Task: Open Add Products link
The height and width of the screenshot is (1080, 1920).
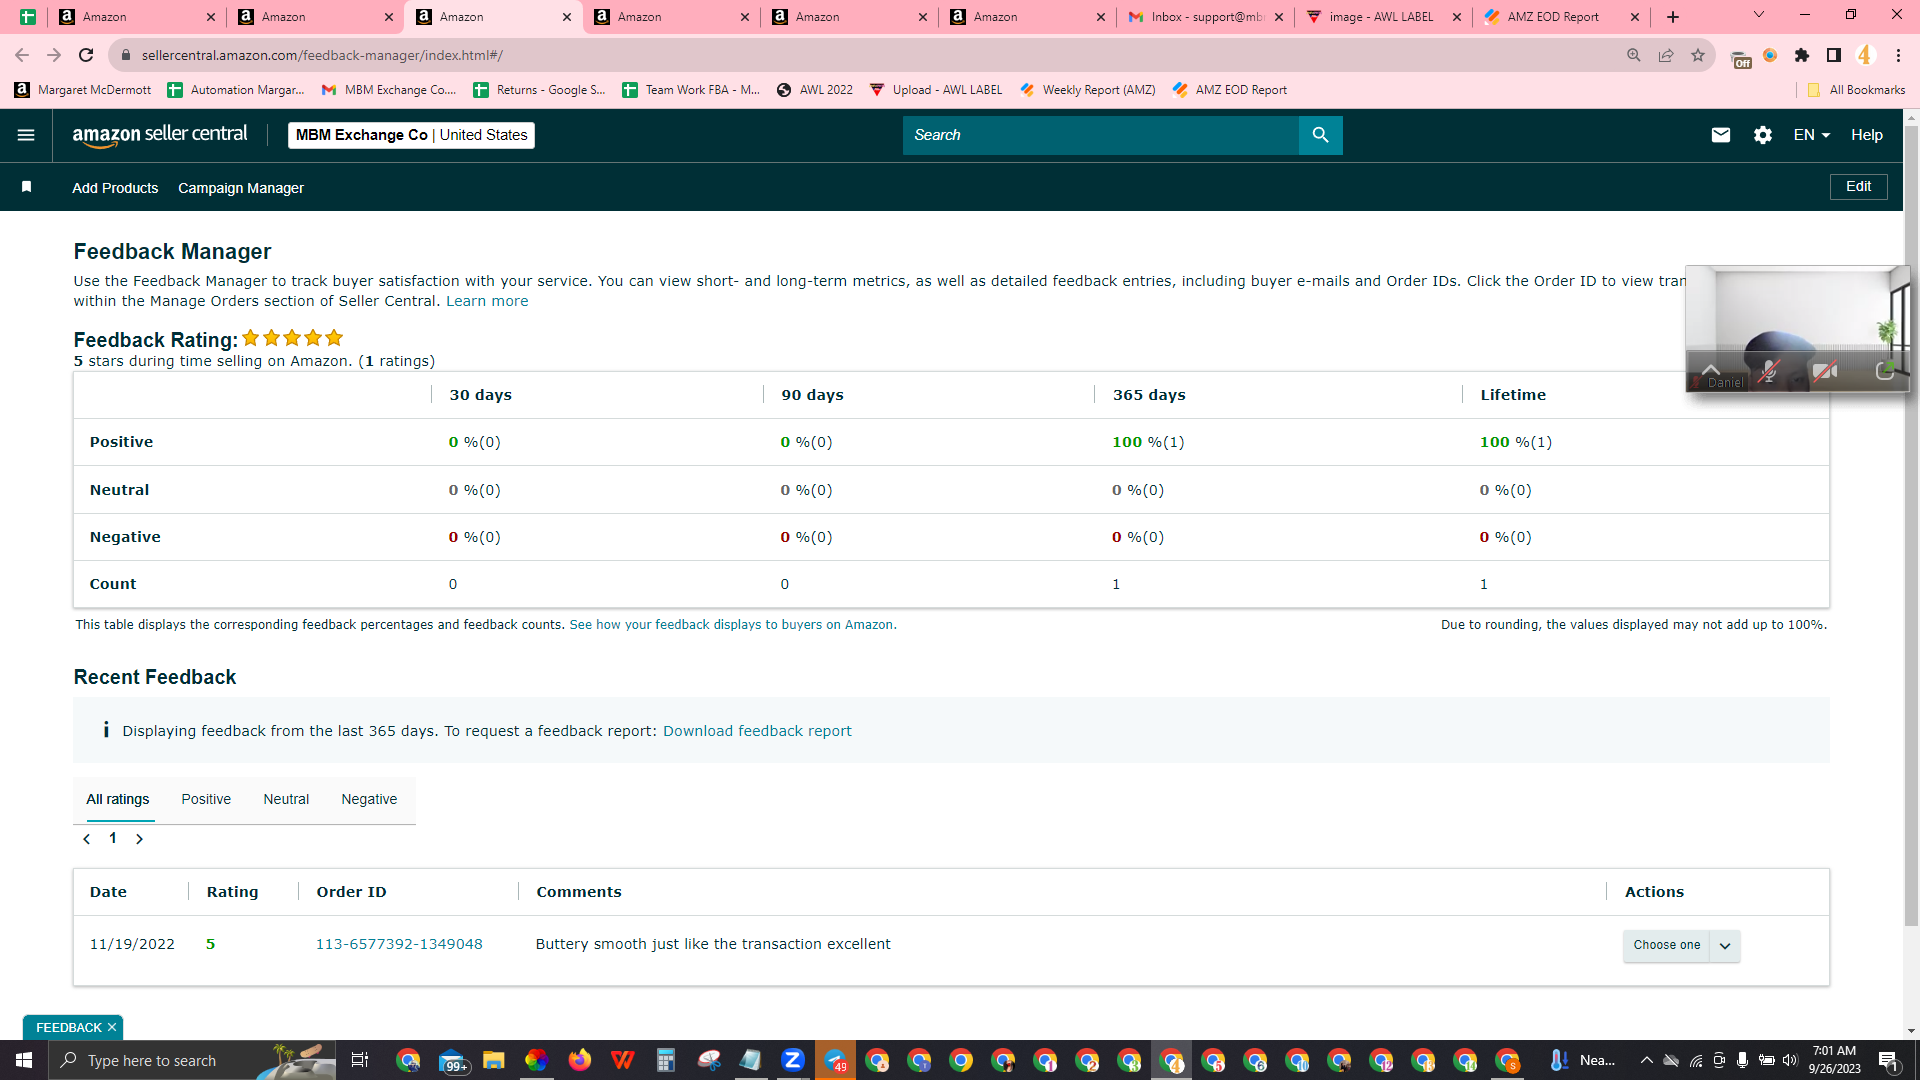Action: tap(115, 188)
